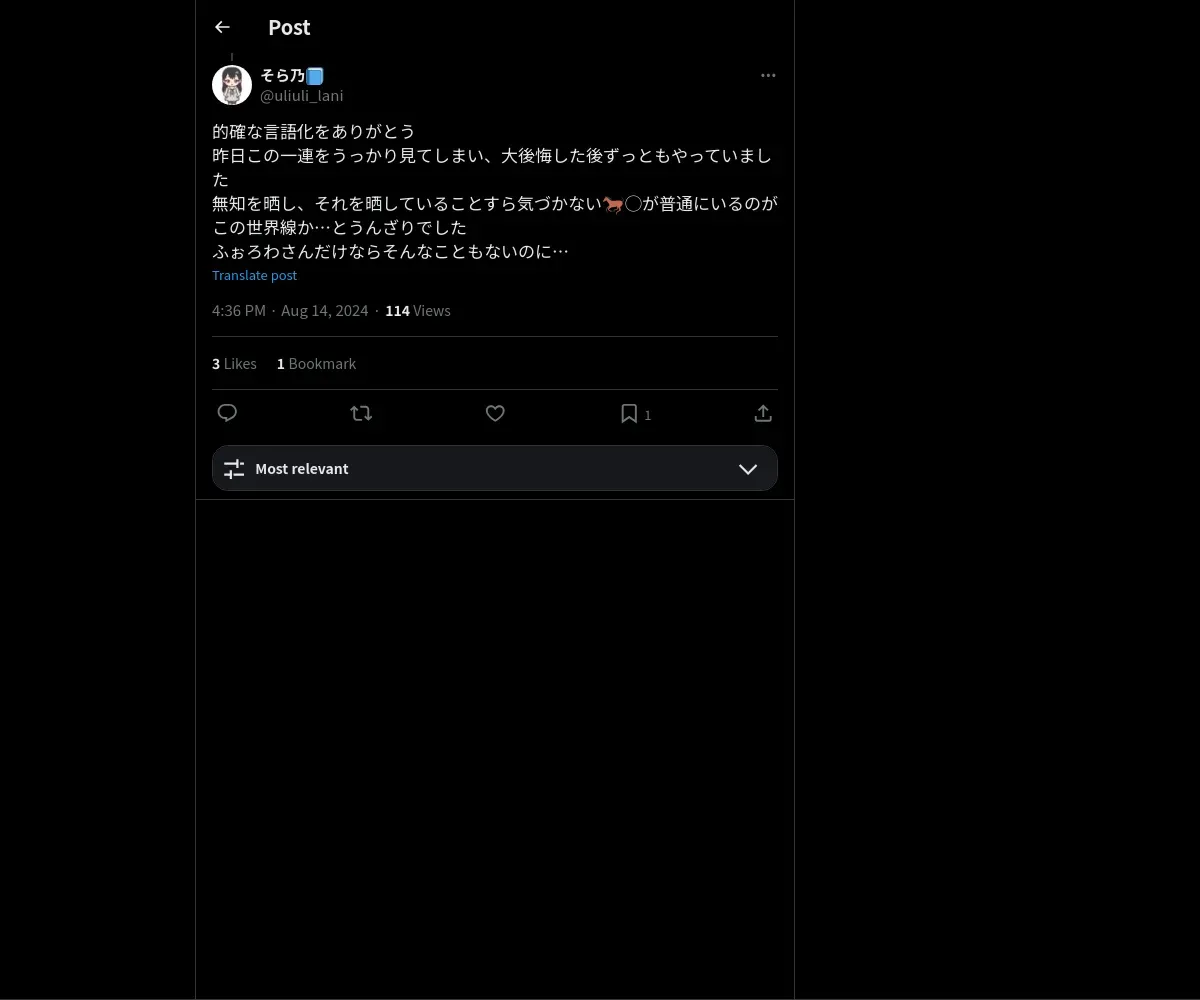The height and width of the screenshot is (1000, 1200).
Task: View the 114 Views analytics
Action: 418,311
